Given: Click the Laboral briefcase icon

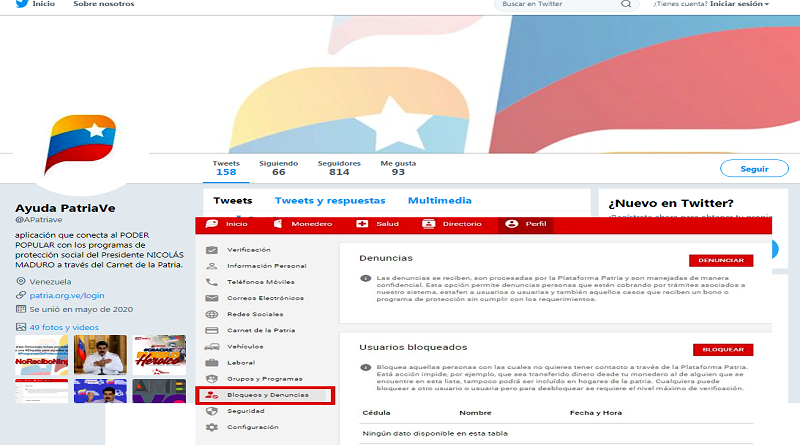Looking at the screenshot, I should click(x=212, y=362).
